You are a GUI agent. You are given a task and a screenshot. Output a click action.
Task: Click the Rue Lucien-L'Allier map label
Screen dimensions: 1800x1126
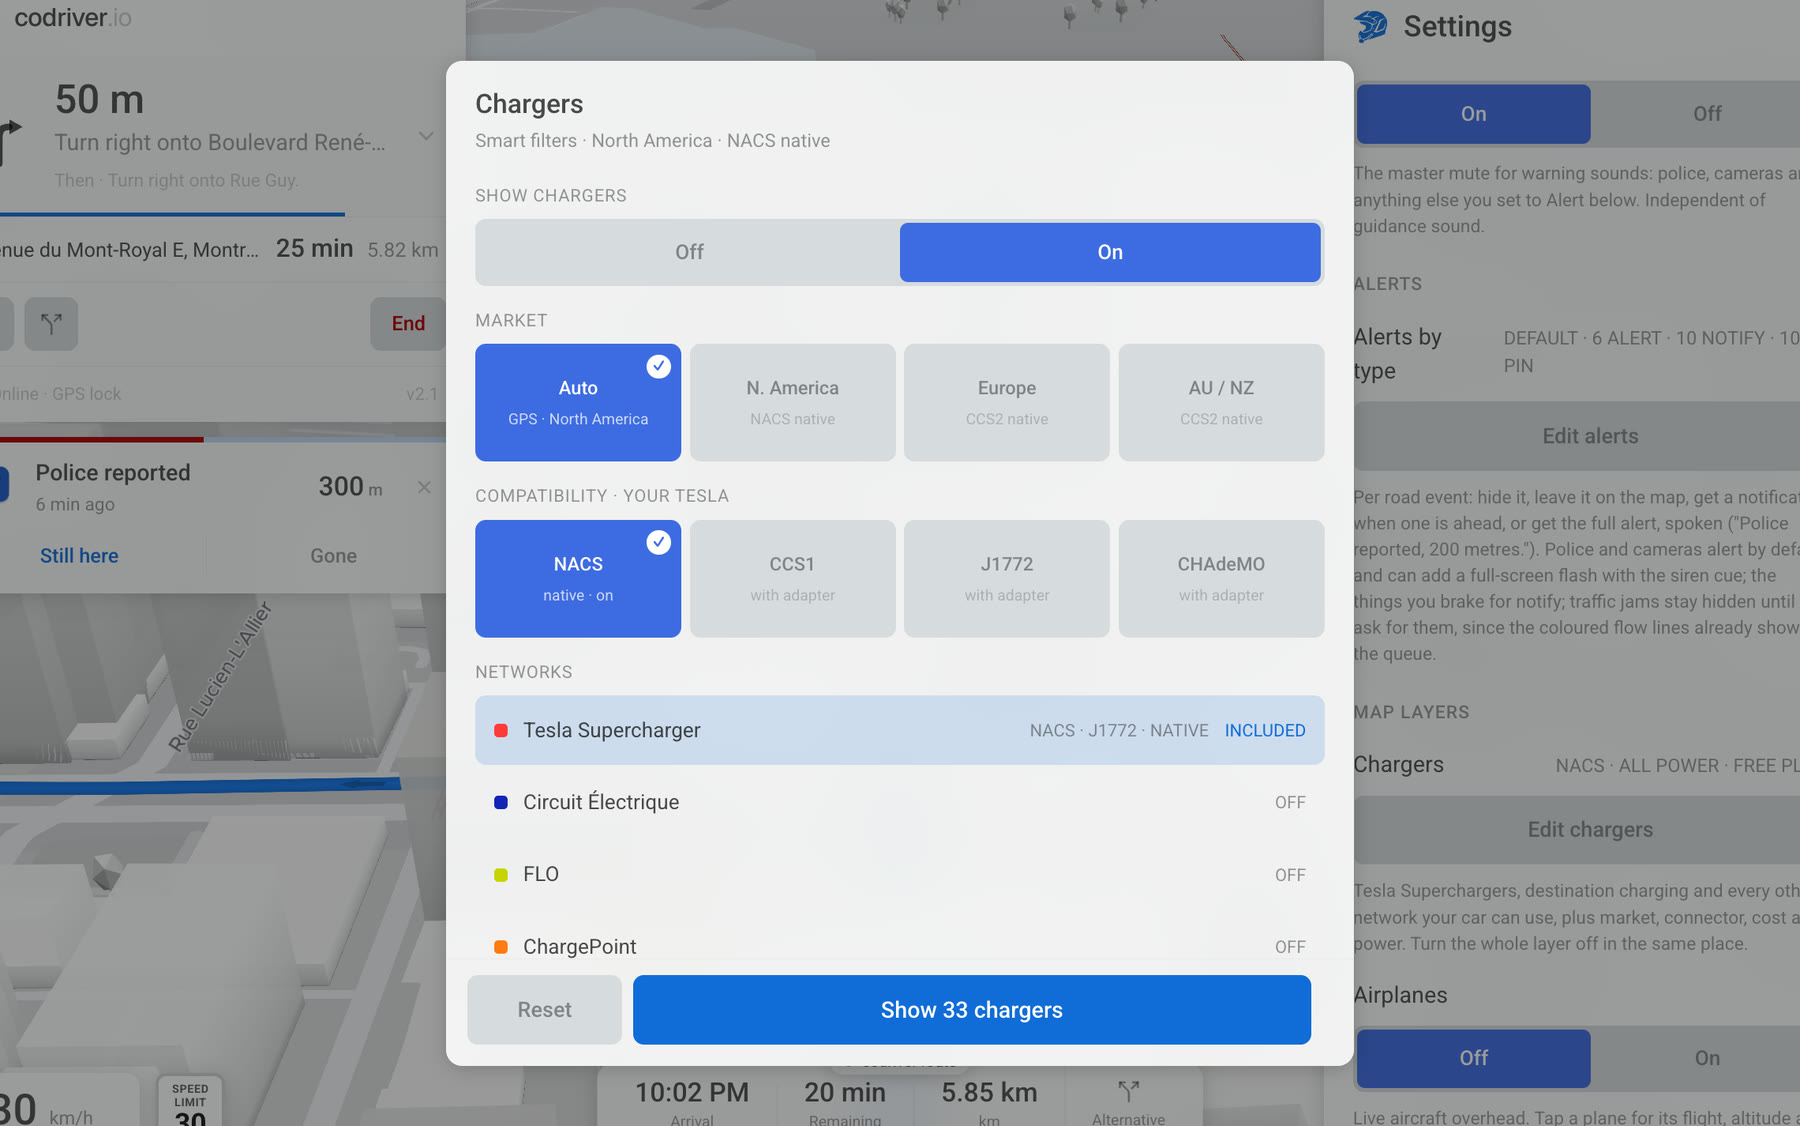tap(220, 676)
